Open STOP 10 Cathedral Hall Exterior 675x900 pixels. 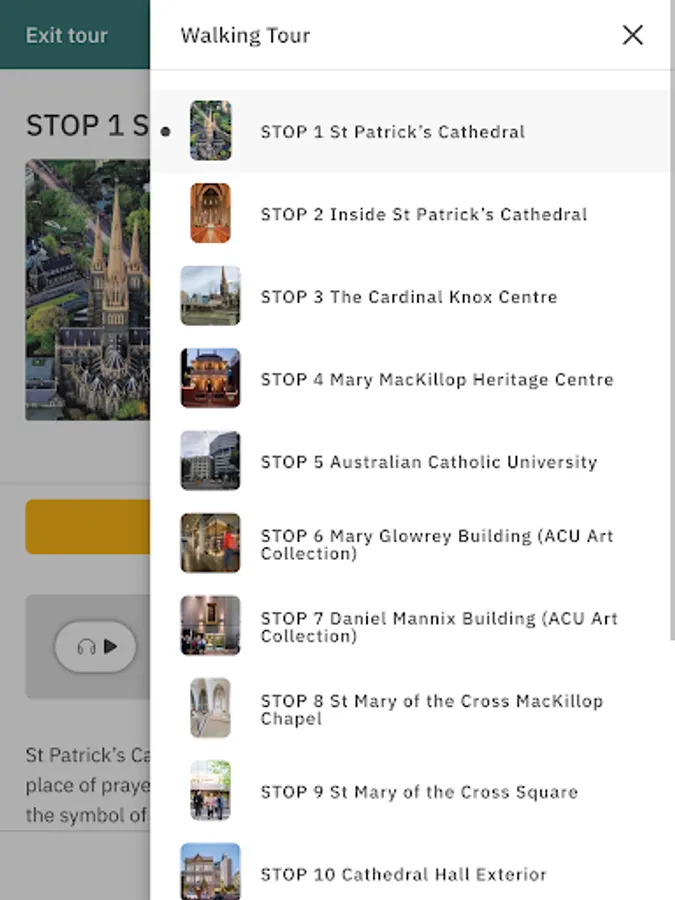tap(404, 874)
